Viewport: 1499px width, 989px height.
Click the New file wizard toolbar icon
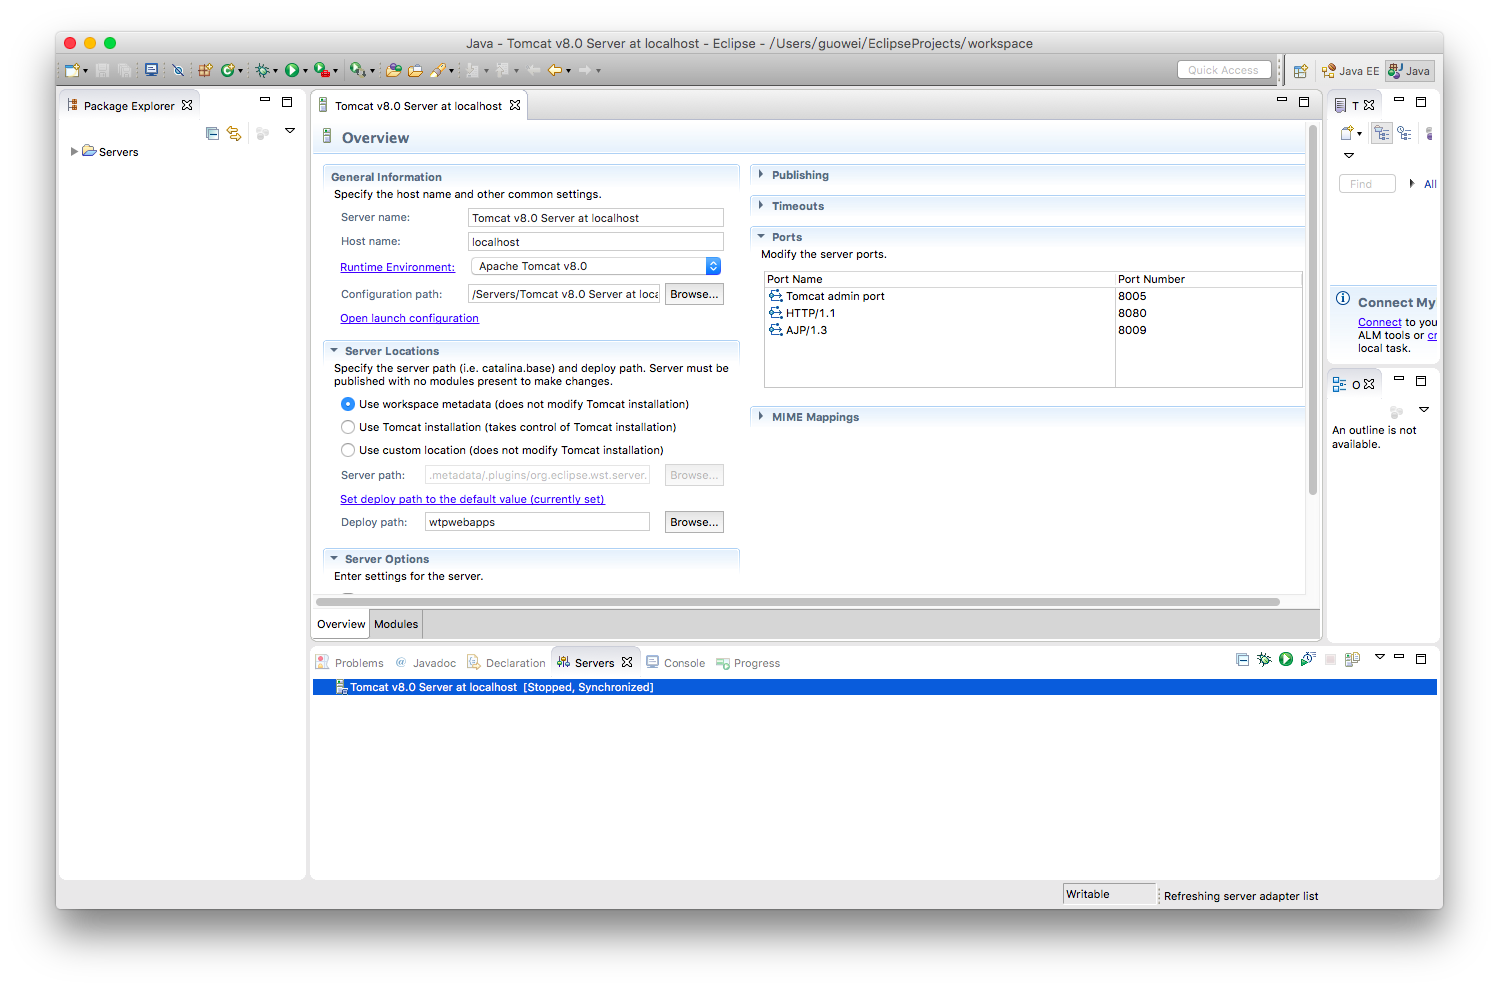(x=72, y=70)
